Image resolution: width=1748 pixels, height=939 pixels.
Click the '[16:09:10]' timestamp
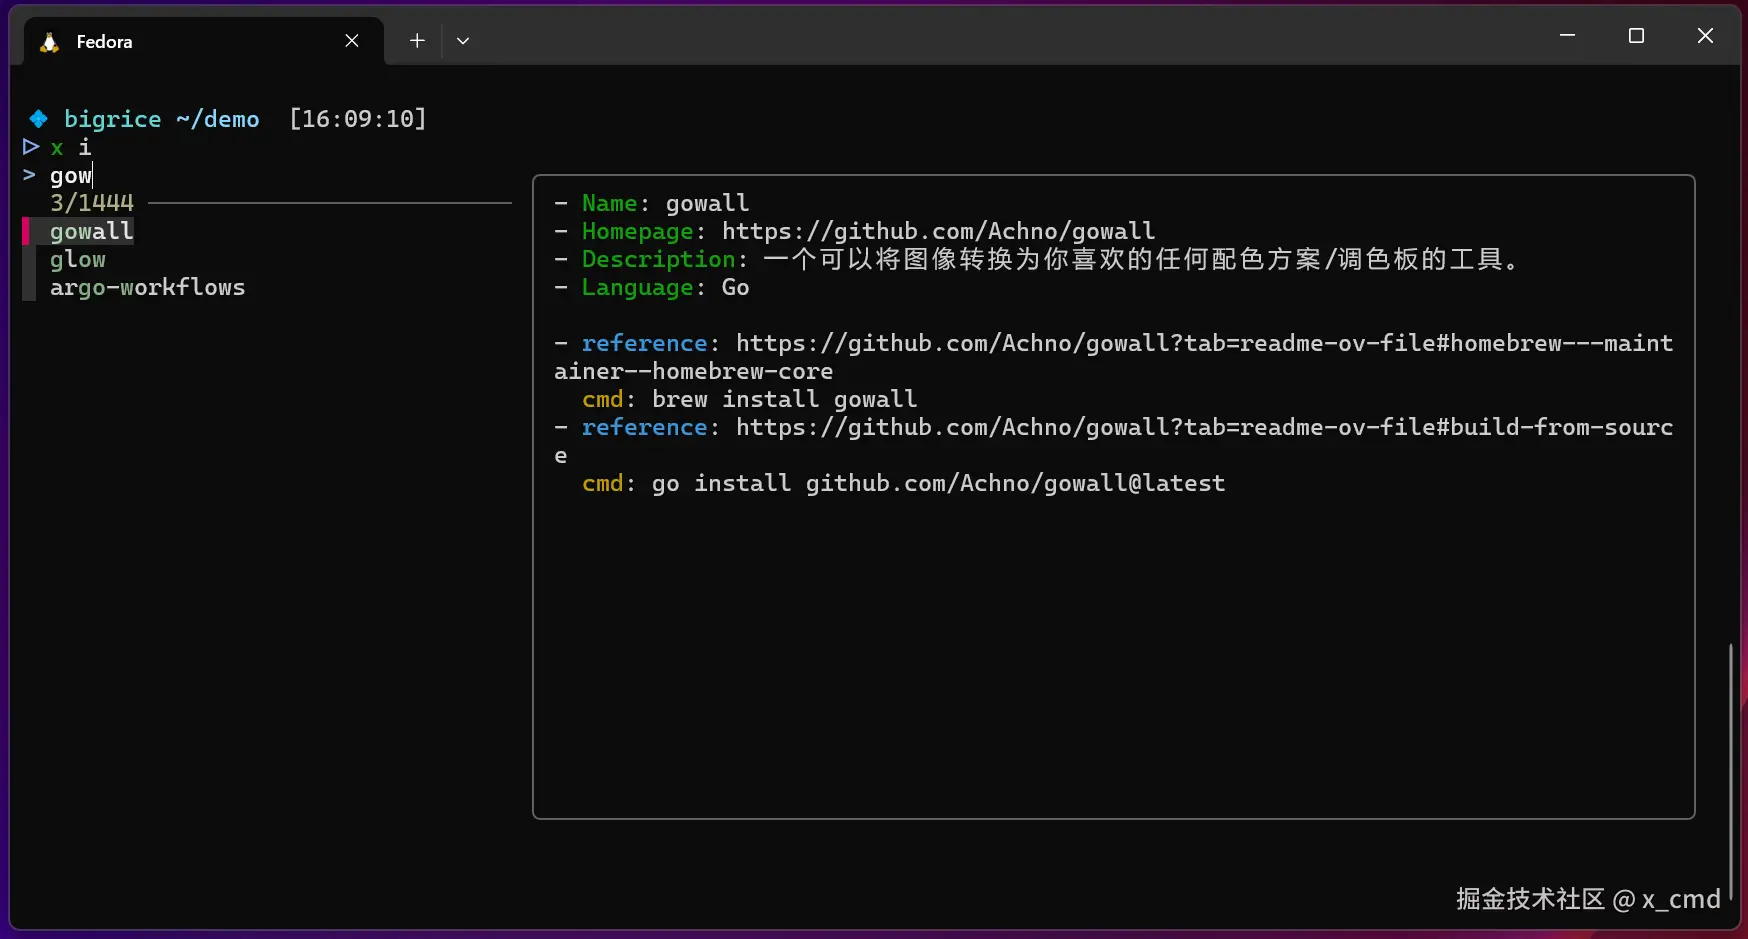click(x=358, y=119)
